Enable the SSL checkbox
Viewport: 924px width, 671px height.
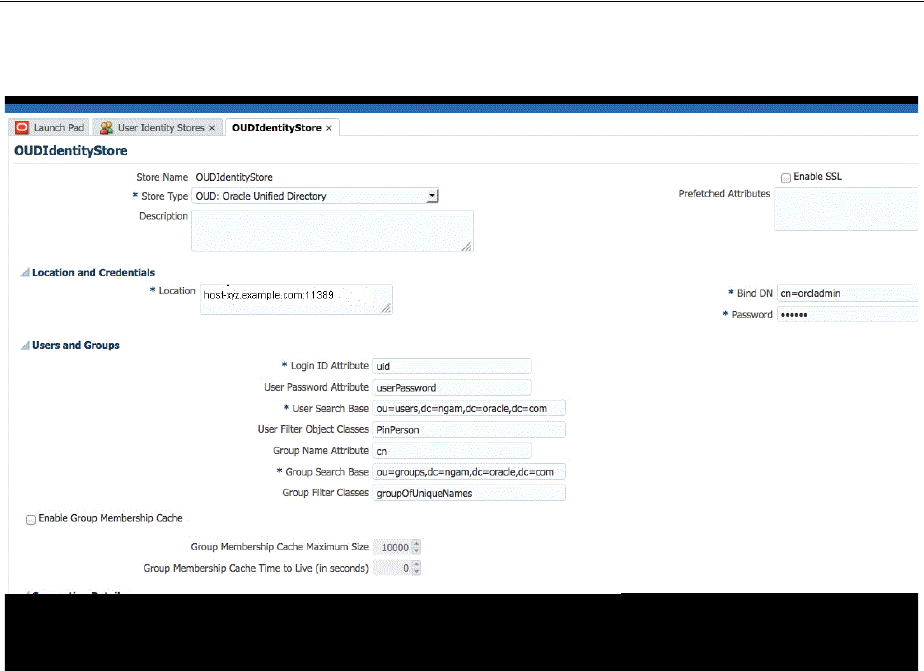click(786, 177)
